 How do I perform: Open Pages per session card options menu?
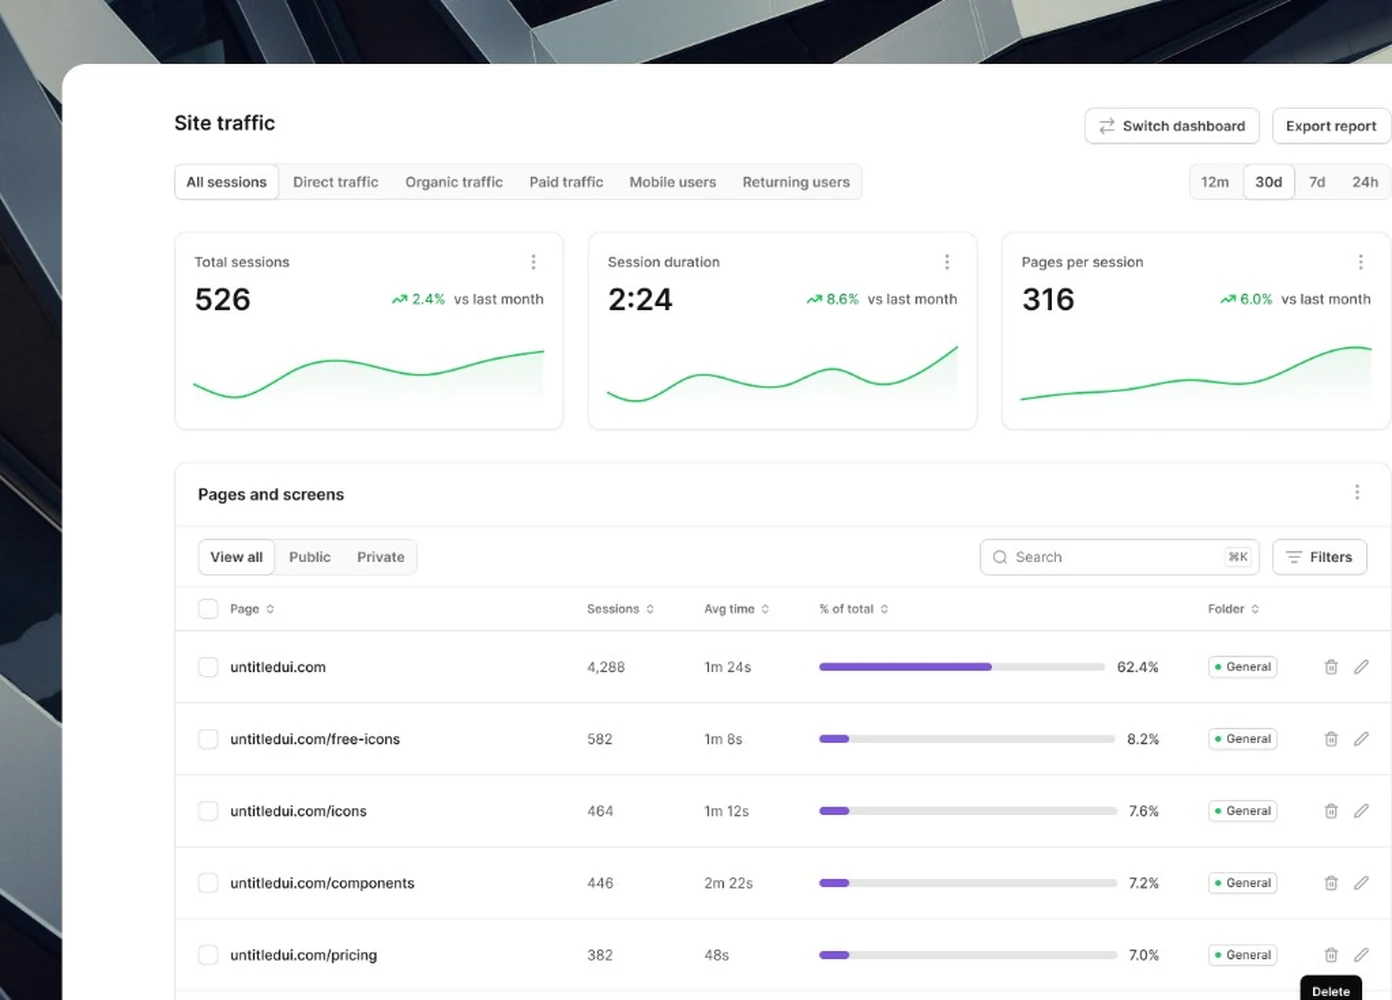(x=1360, y=262)
